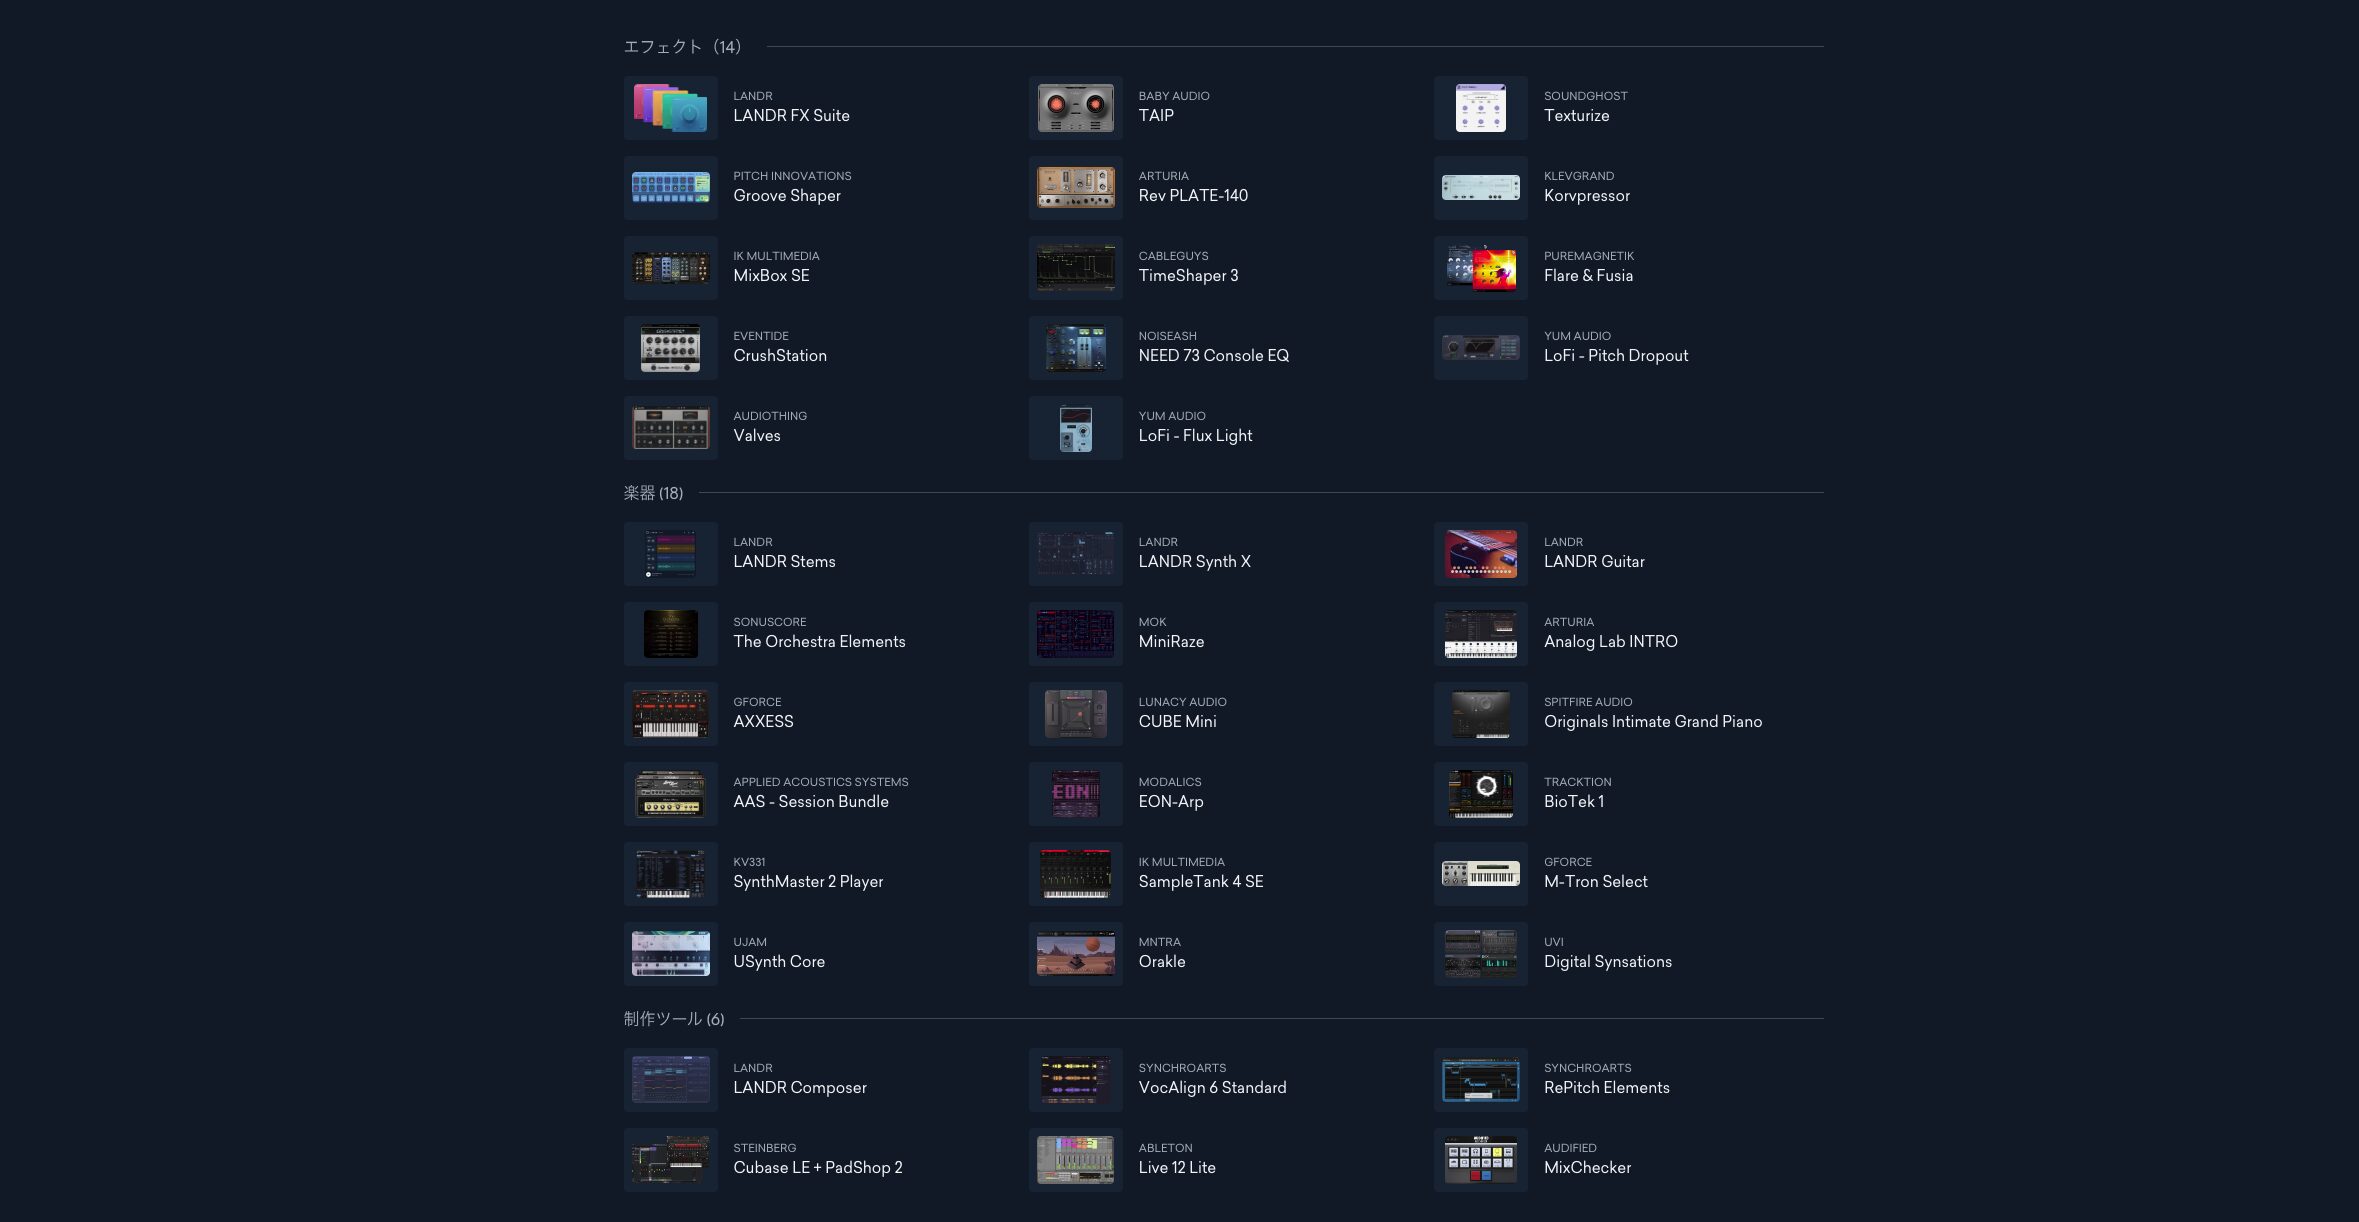This screenshot has height=1222, width=2359.
Task: Click the "SynthMaster 2 Player" title
Action: point(808,882)
